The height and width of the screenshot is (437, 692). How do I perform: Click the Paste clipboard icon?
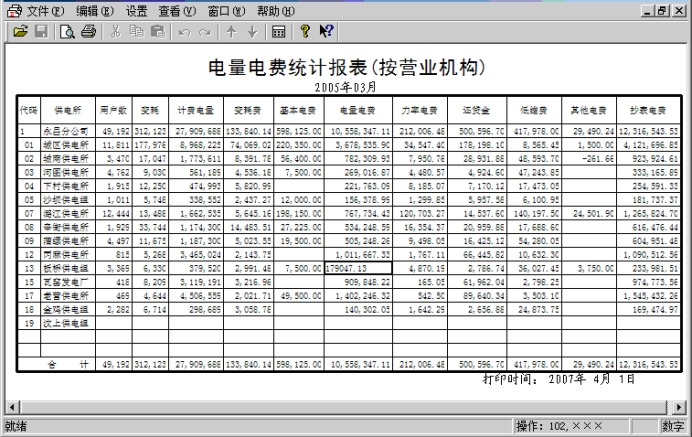coord(156,32)
